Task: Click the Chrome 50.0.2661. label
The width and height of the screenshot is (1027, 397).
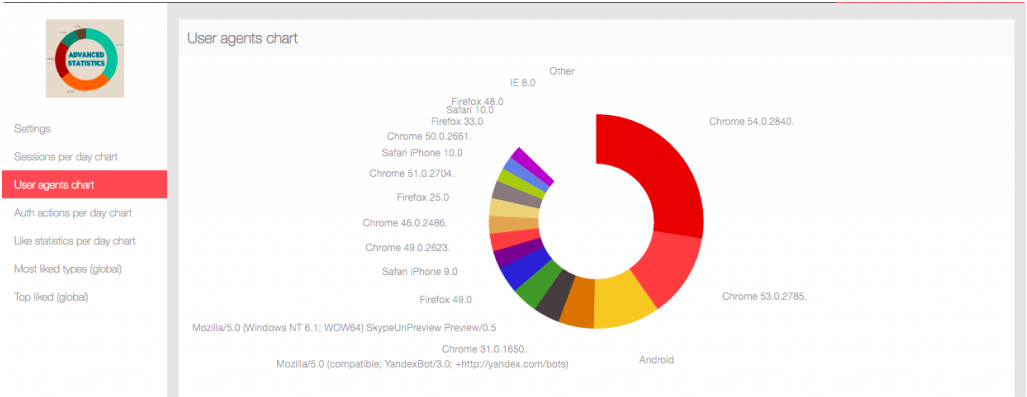Action: pos(429,136)
